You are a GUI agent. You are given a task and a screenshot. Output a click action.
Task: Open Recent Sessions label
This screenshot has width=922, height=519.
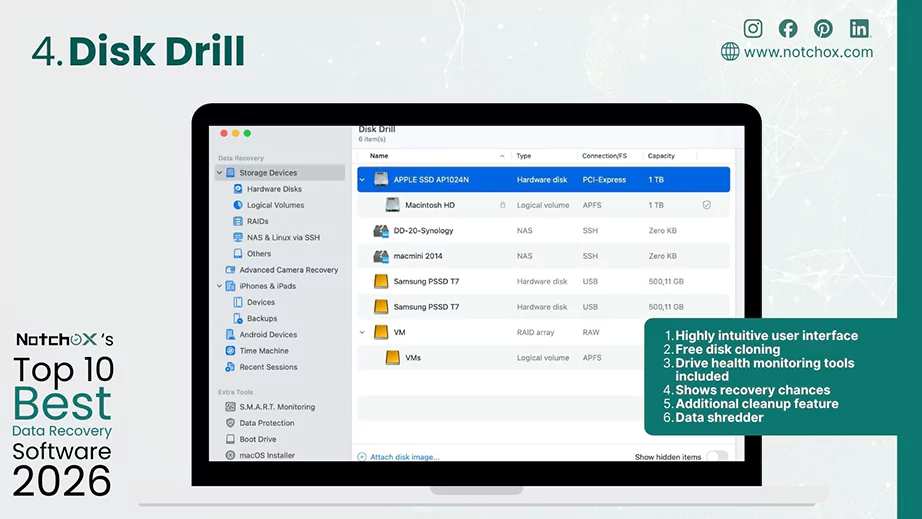[x=268, y=367]
